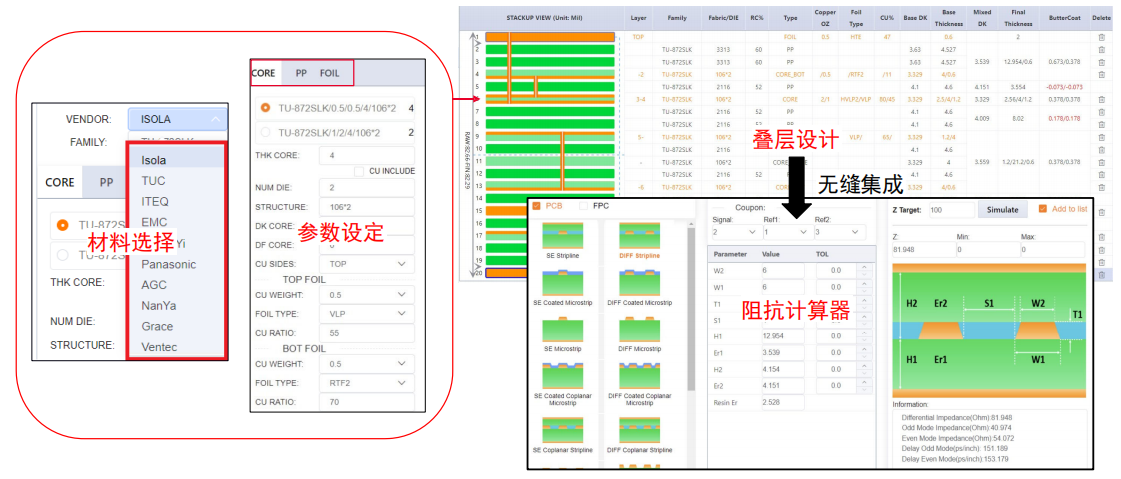Click the Max impedance field
This screenshot has height=479, width=1121.
coord(1052,250)
